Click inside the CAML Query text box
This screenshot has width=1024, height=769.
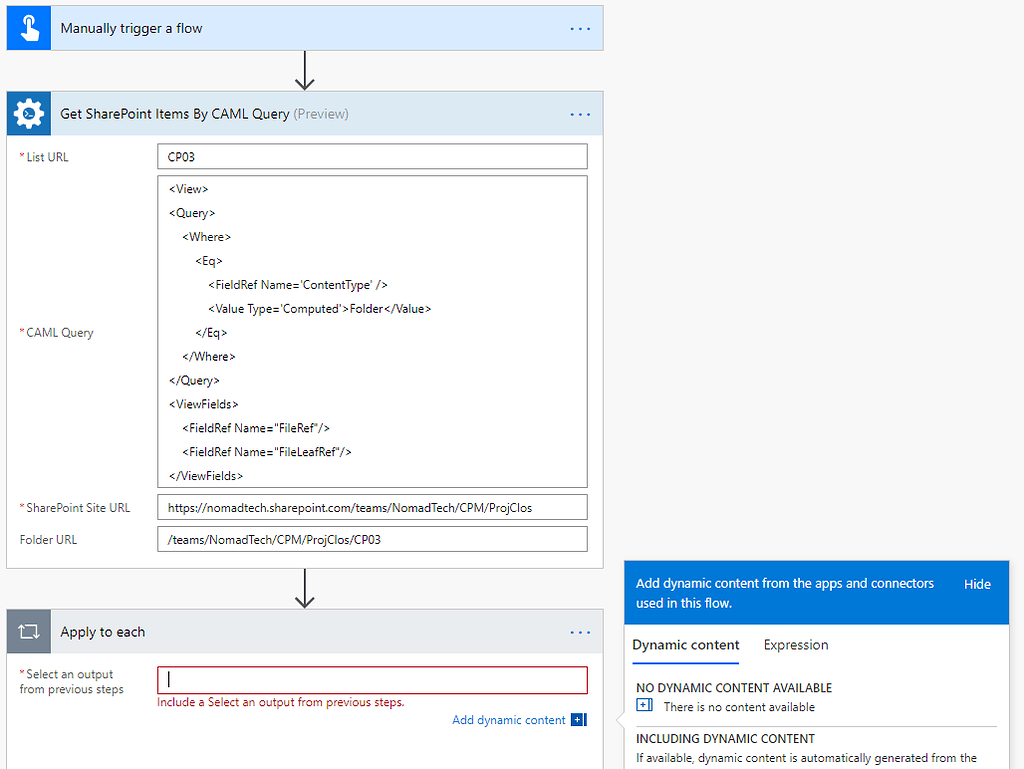click(x=372, y=332)
